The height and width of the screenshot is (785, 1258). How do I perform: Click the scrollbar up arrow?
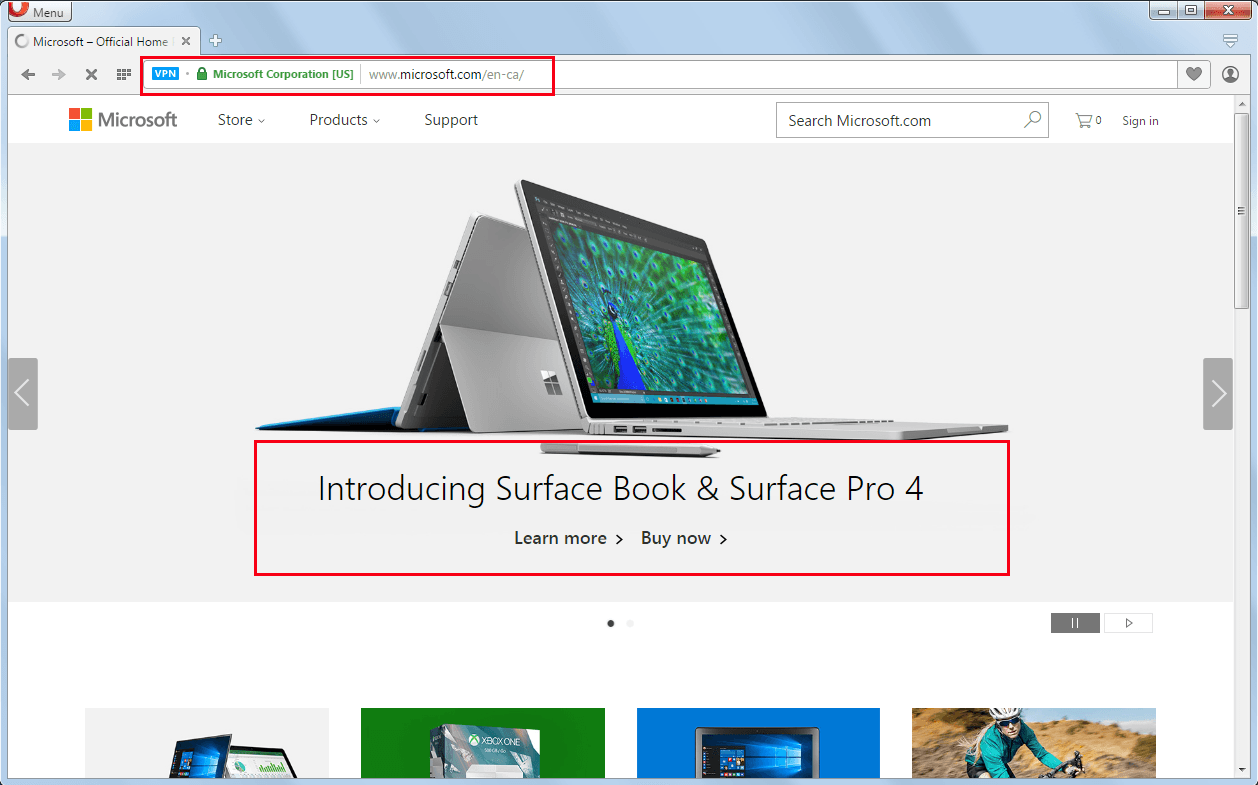point(1241,105)
